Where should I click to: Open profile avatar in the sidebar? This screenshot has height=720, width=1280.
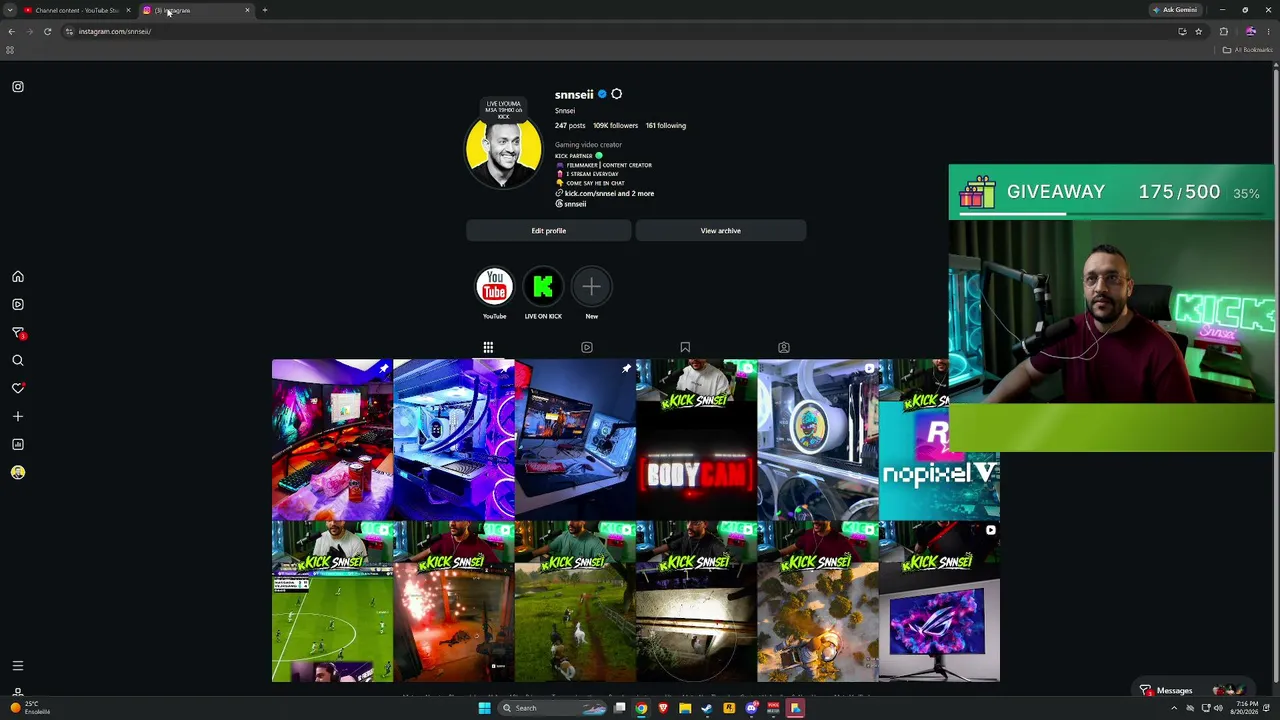click(18, 472)
